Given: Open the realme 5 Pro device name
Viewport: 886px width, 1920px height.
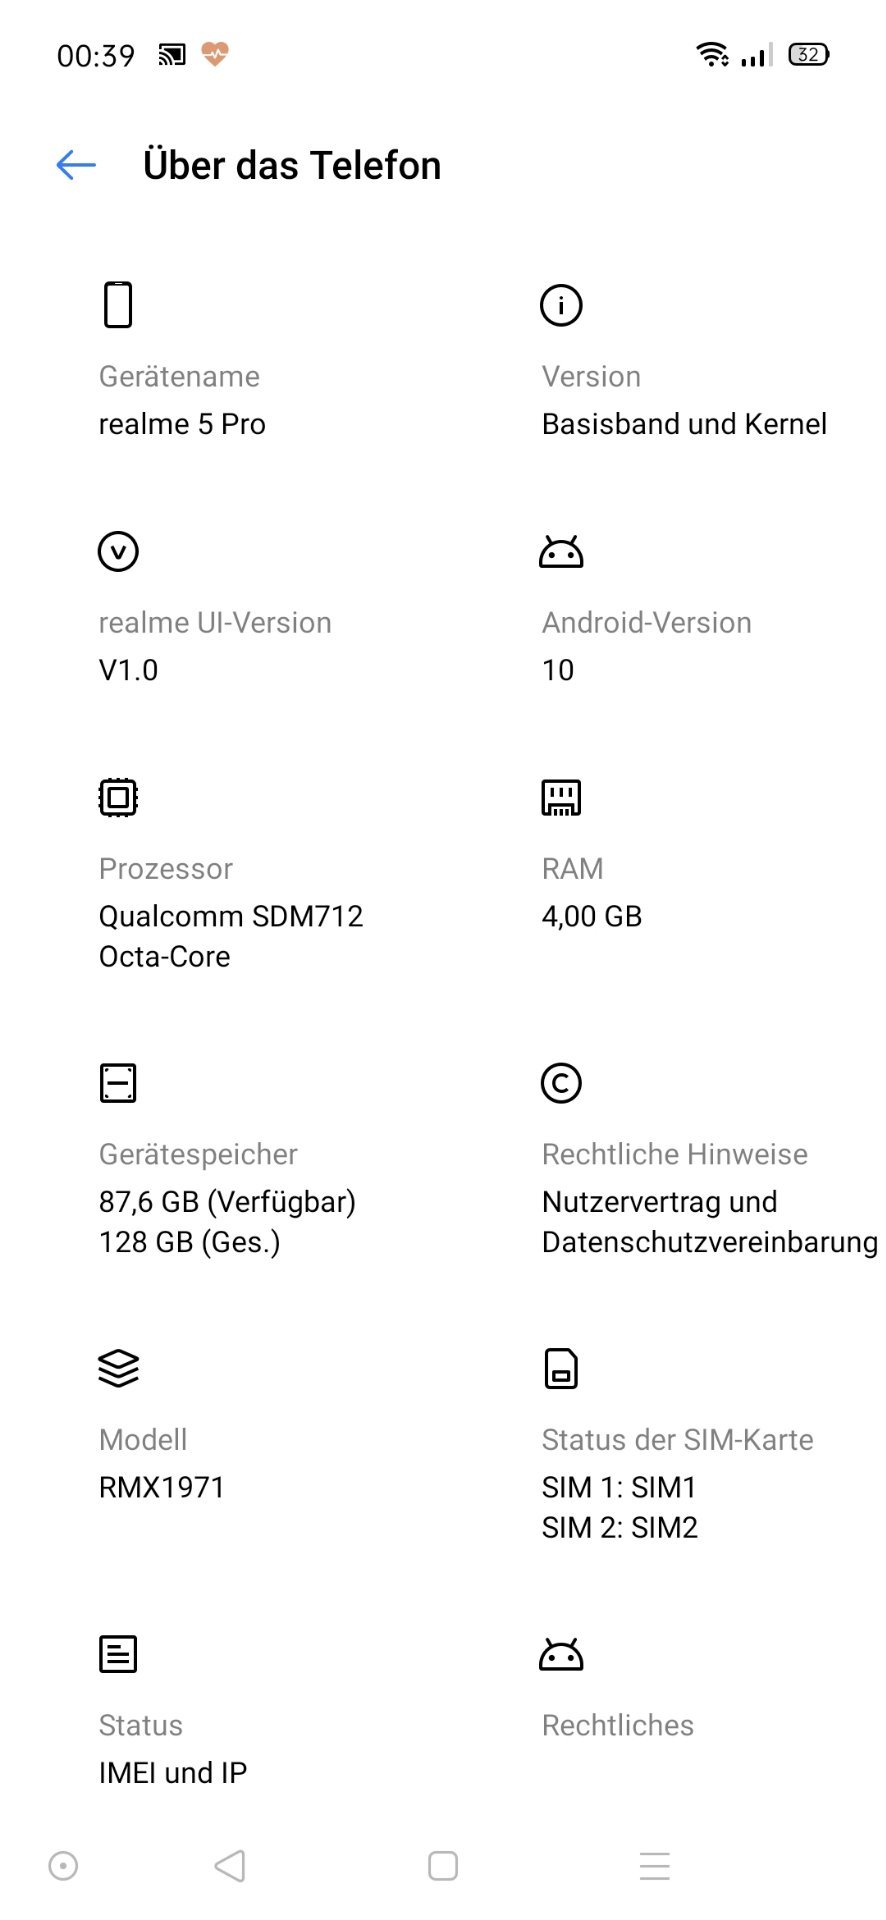Looking at the screenshot, I should click(182, 424).
